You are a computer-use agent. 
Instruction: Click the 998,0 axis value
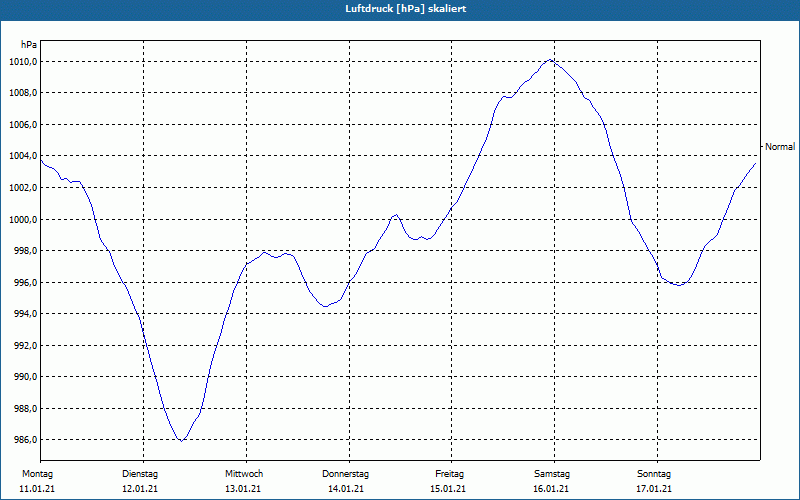24,251
